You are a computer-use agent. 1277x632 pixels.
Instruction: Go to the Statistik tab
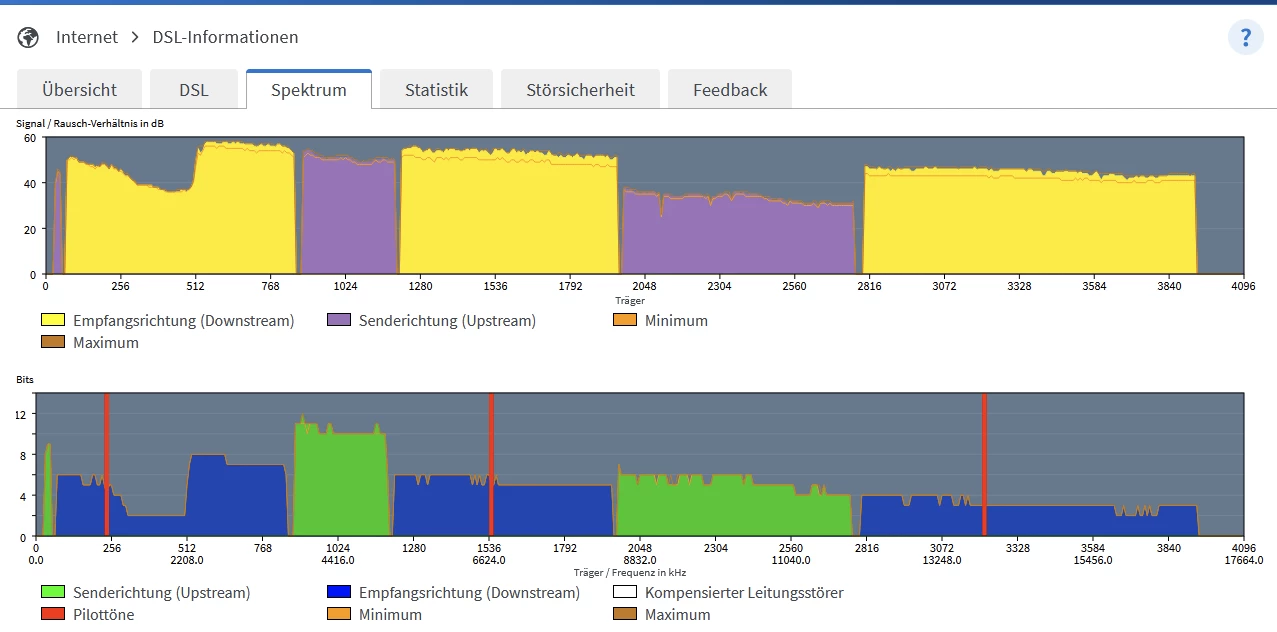coord(436,90)
